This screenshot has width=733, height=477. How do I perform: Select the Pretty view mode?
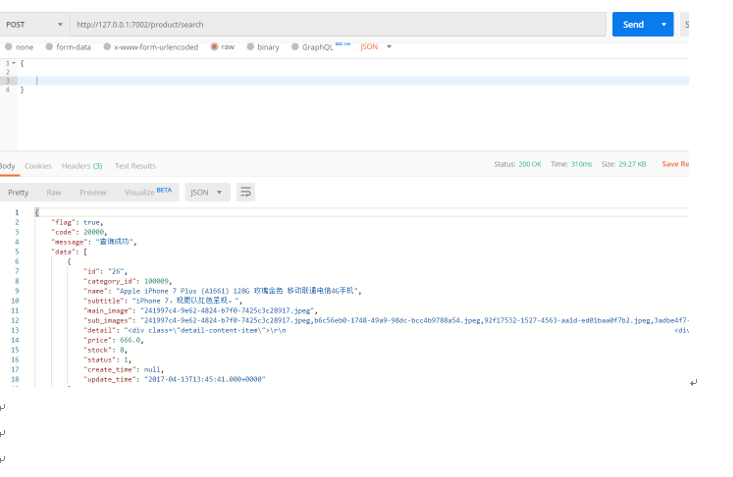click(x=18, y=192)
